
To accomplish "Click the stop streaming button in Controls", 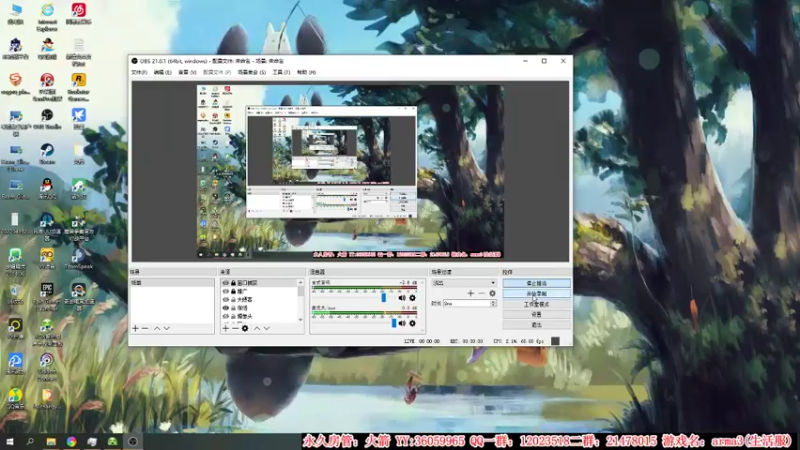I will point(537,283).
